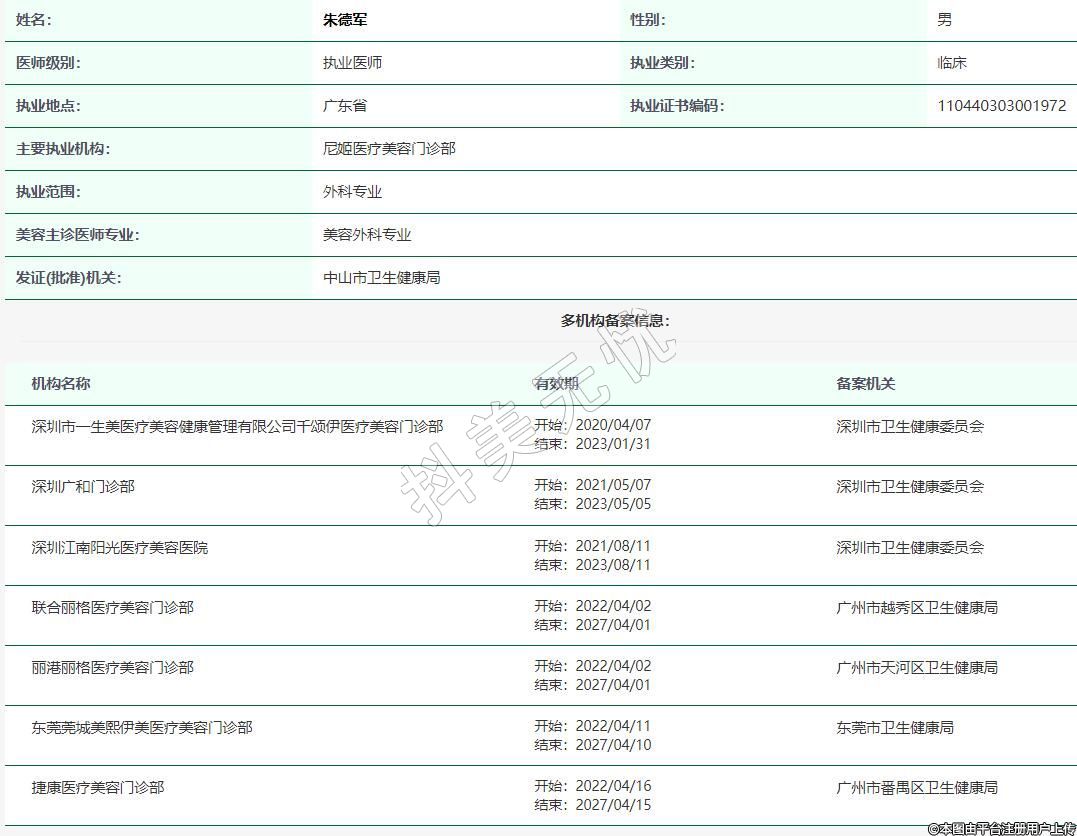Click the 外科专业 practice scope value
The image size is (1077, 836).
[352, 192]
